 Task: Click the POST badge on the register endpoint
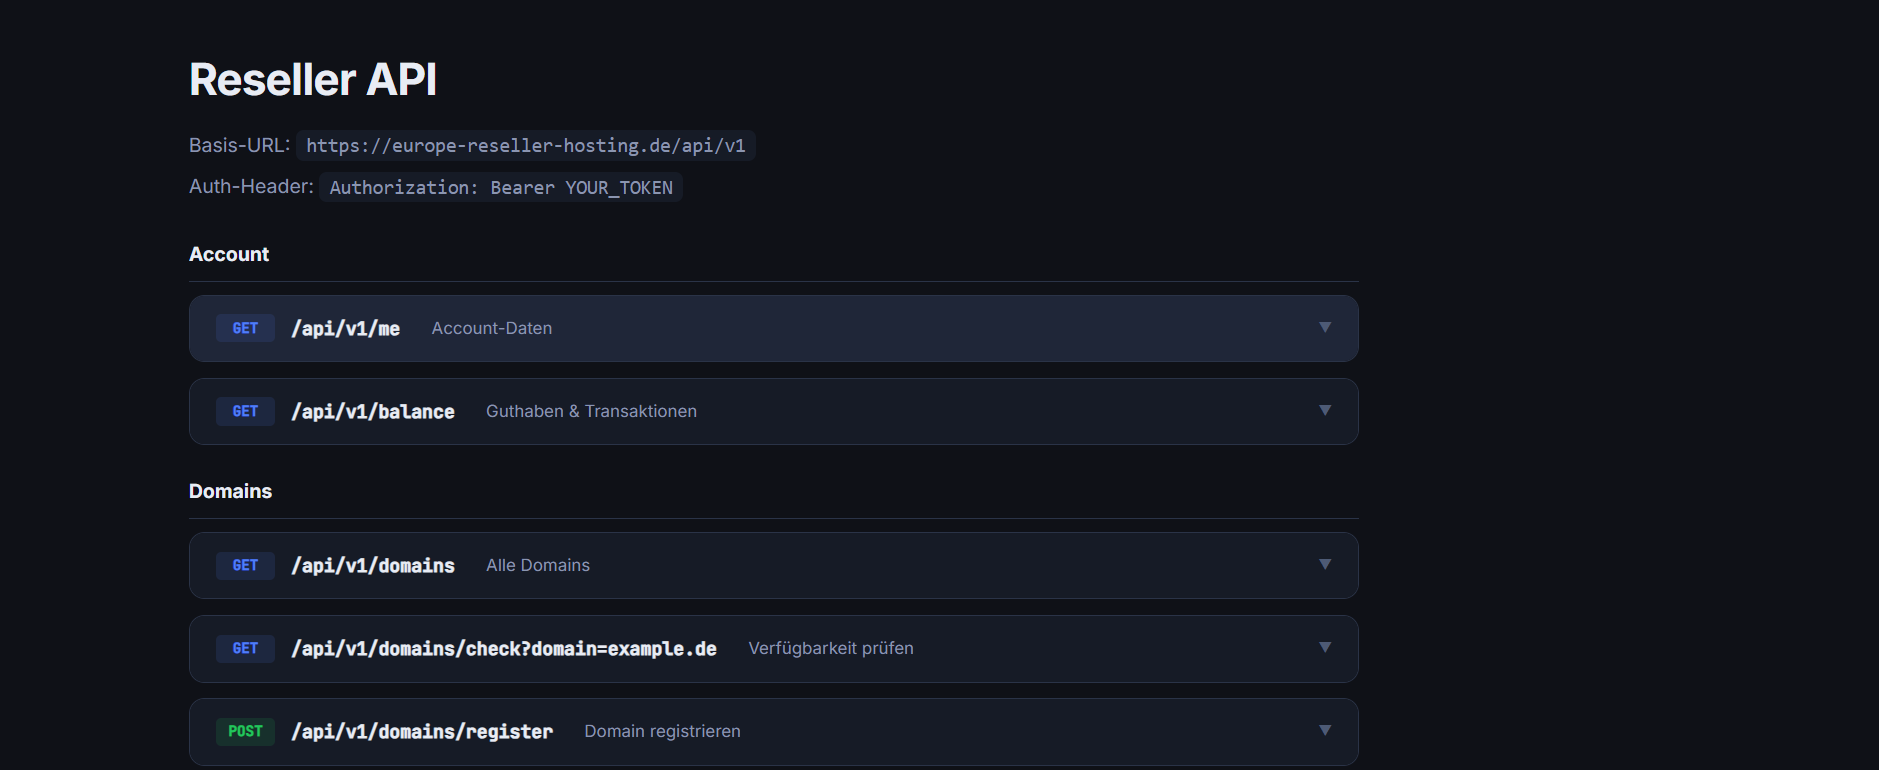[x=245, y=731]
